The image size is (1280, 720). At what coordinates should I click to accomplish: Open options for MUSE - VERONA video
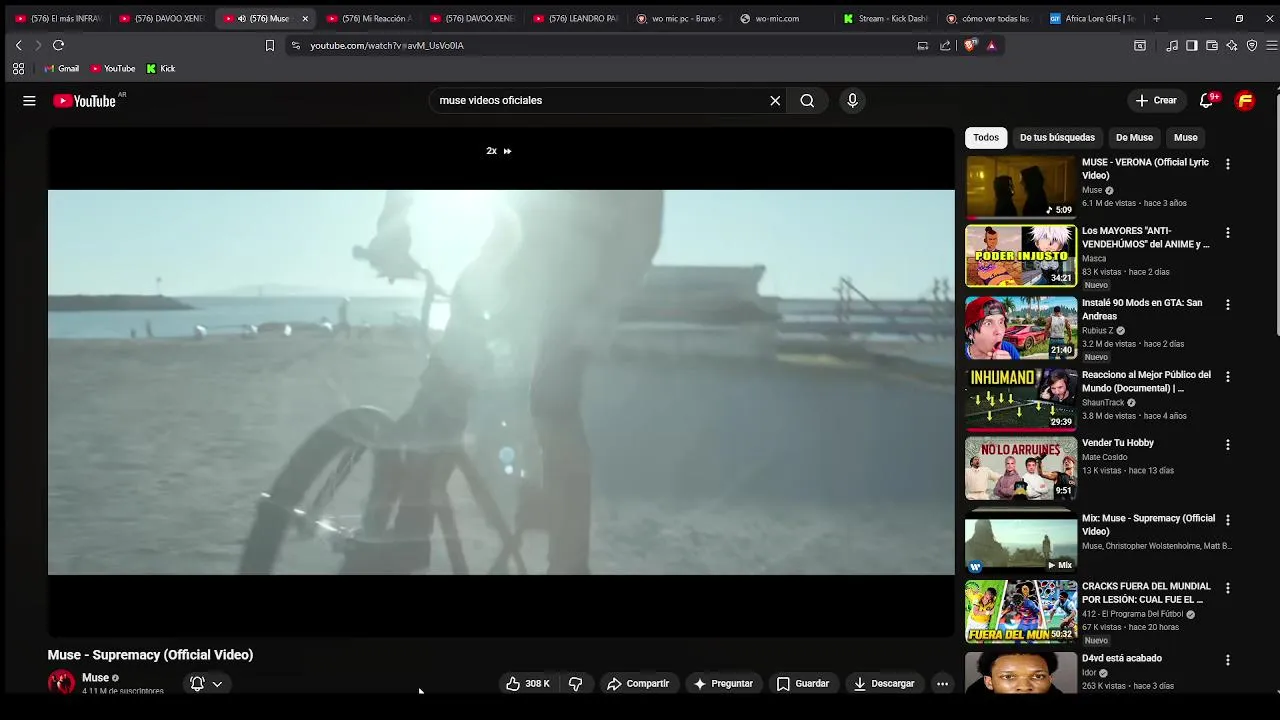[1228, 164]
